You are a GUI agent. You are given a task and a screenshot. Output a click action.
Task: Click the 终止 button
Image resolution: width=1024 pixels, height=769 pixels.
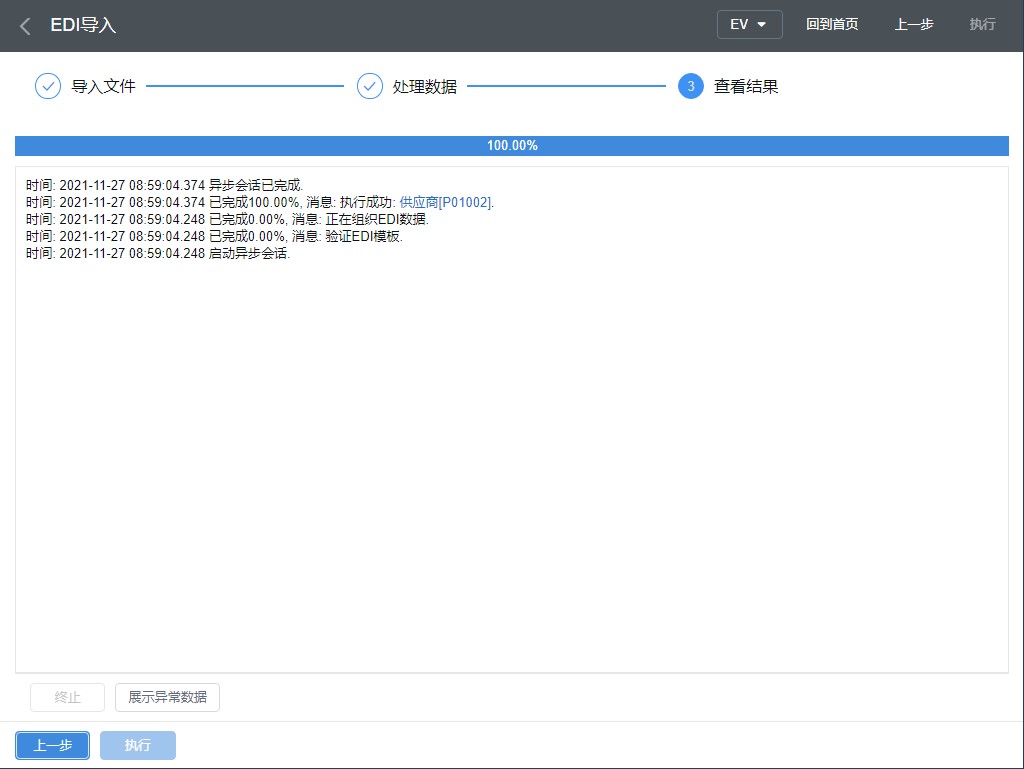point(67,697)
